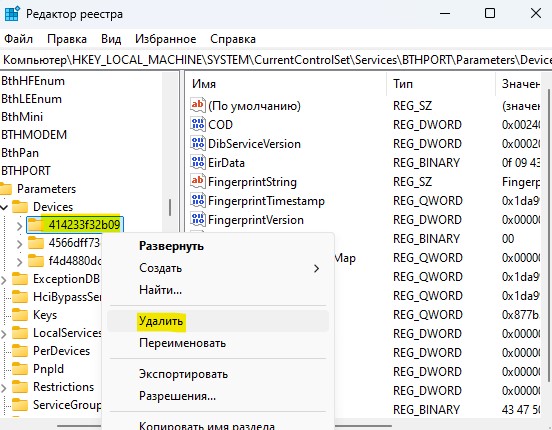This screenshot has height=430, width=552.
Task: Select the BthLEEnum key
Action: 31,99
